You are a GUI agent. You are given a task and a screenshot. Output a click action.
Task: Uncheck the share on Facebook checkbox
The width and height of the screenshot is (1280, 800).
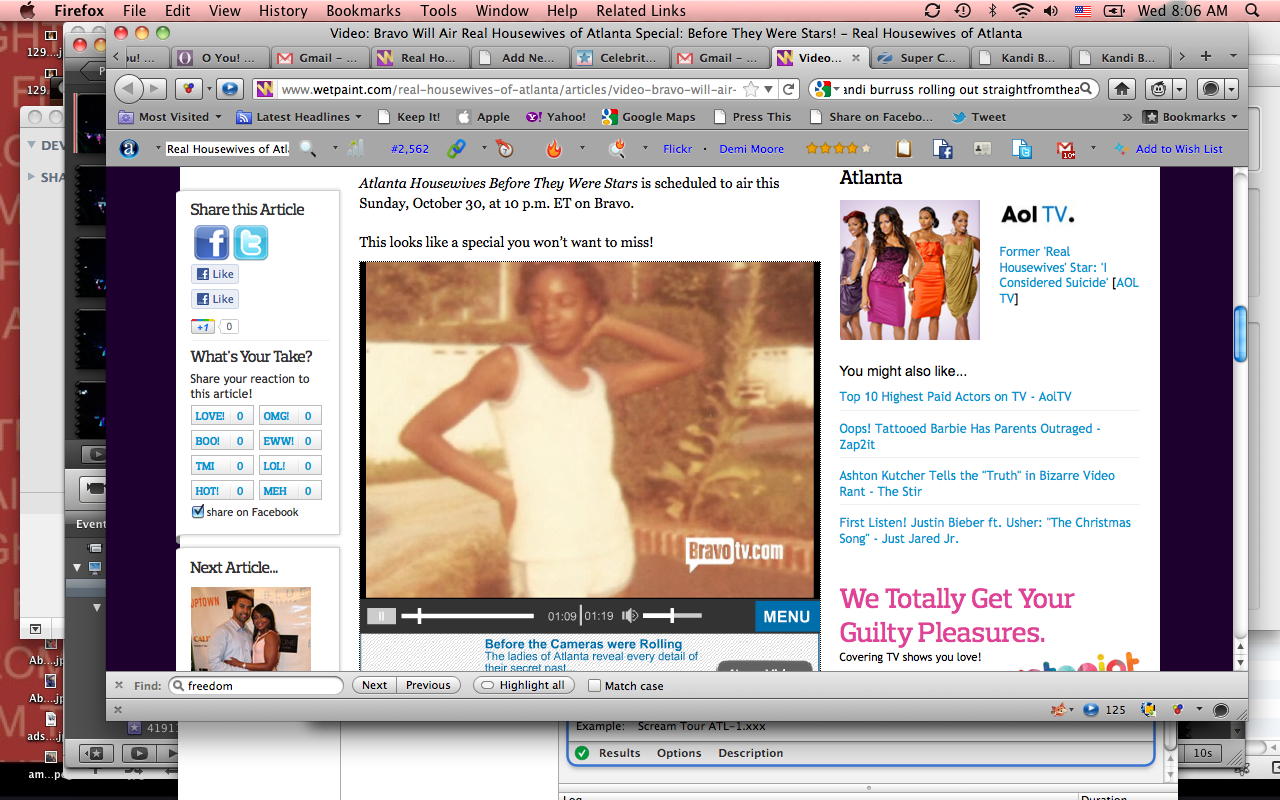(x=198, y=512)
